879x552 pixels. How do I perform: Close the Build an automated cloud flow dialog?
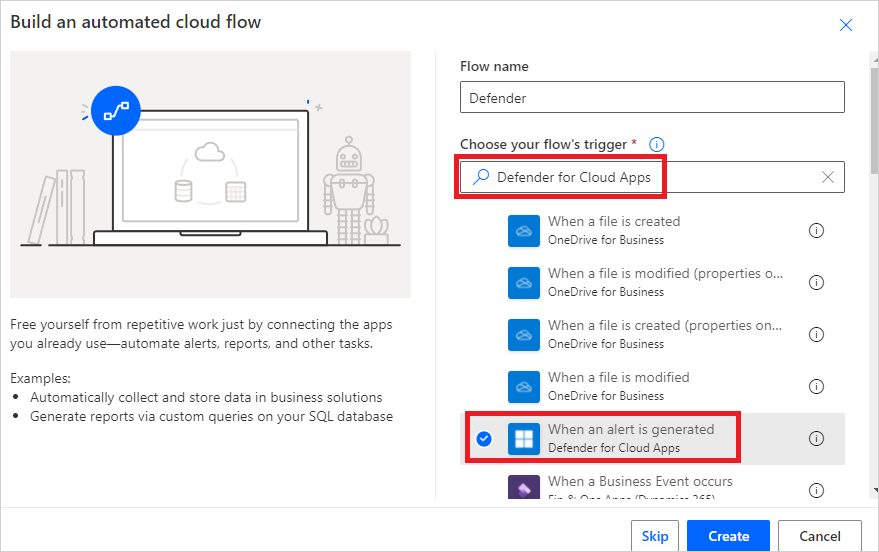click(846, 25)
